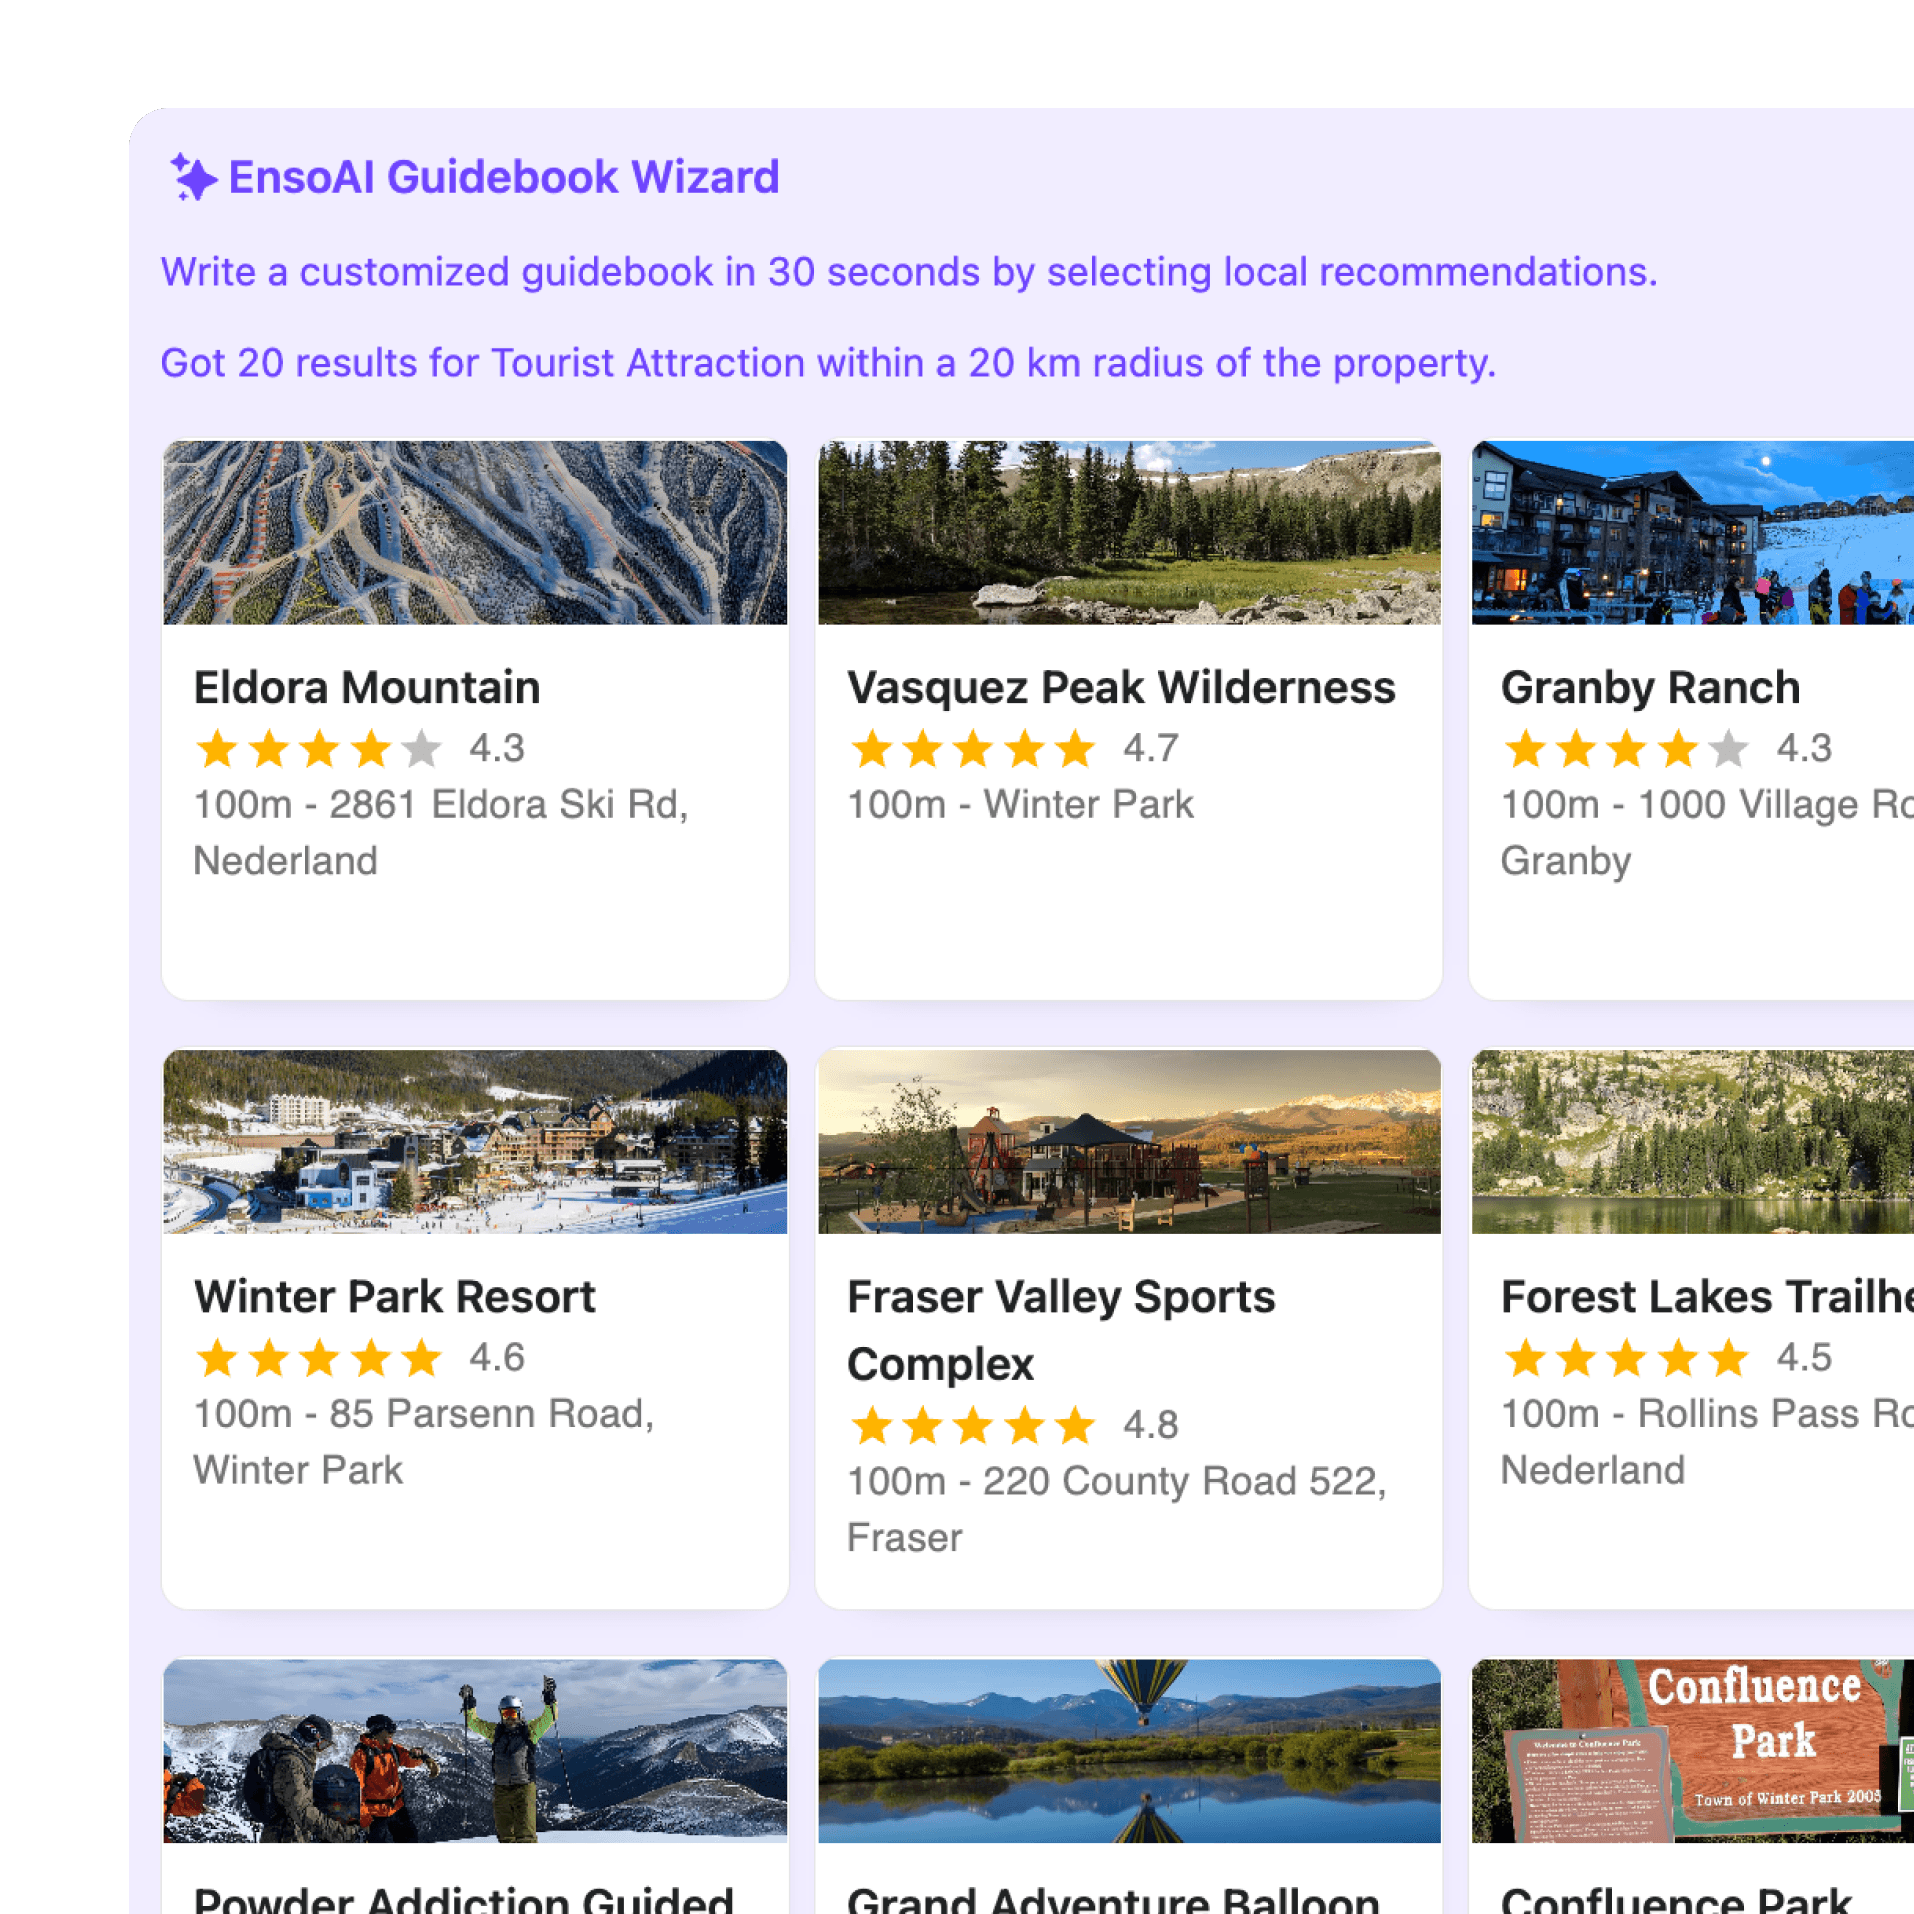Click the EnsoAI sparkle icon

click(192, 177)
